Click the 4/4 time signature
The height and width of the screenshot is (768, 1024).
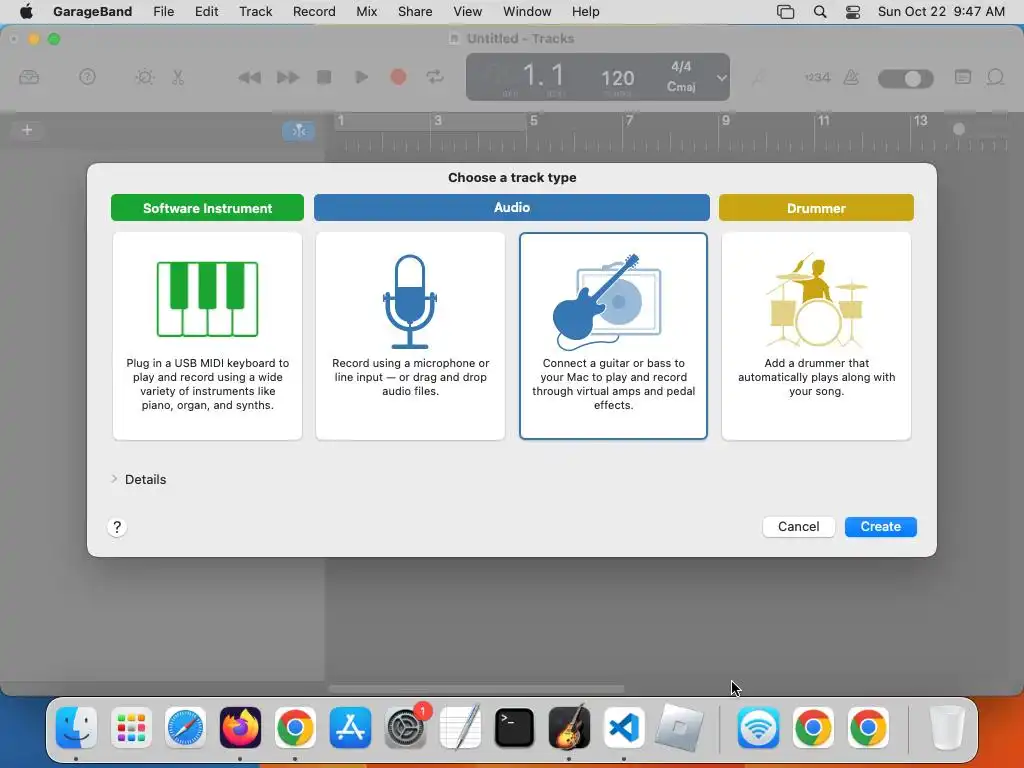pos(681,67)
